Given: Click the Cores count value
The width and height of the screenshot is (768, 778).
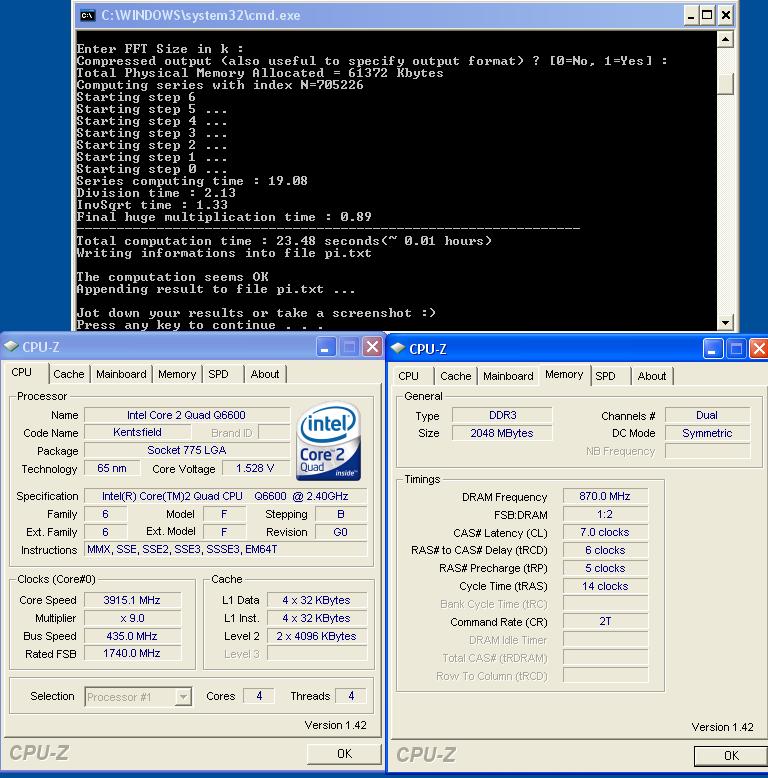Looking at the screenshot, I should coord(259,696).
